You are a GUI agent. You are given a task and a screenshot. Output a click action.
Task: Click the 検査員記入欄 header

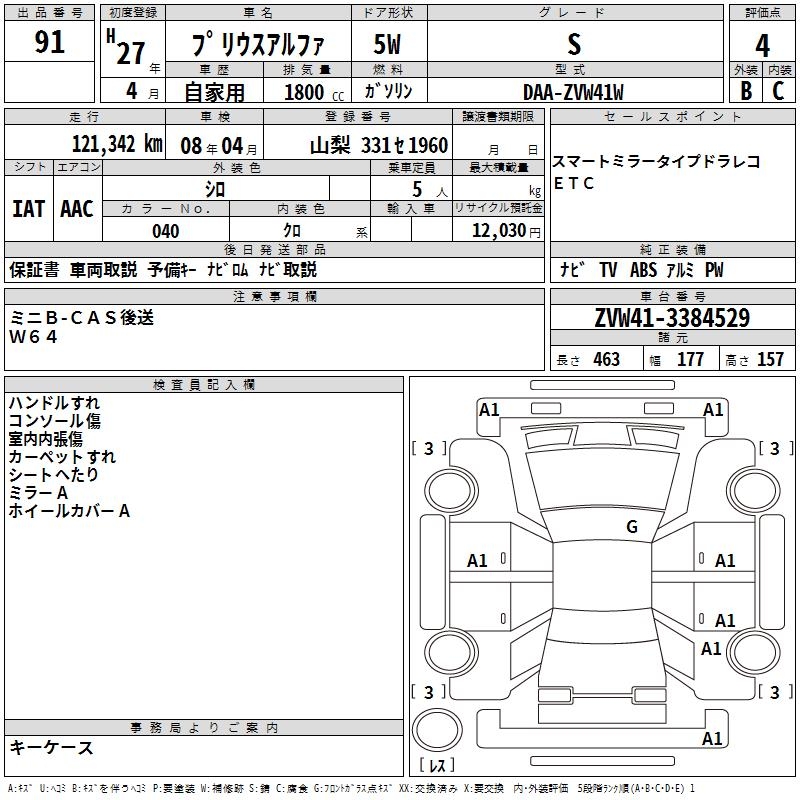click(x=204, y=385)
